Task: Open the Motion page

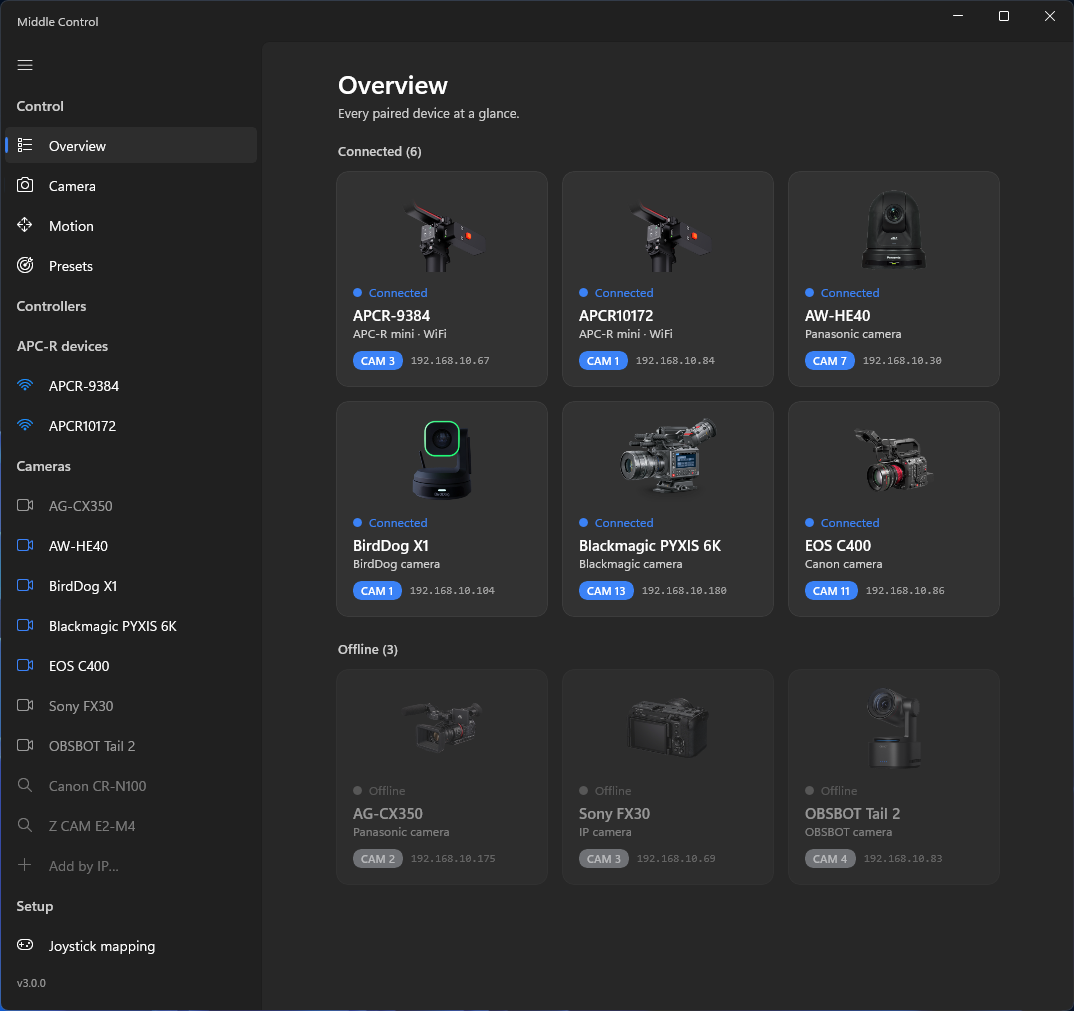Action: (x=131, y=225)
